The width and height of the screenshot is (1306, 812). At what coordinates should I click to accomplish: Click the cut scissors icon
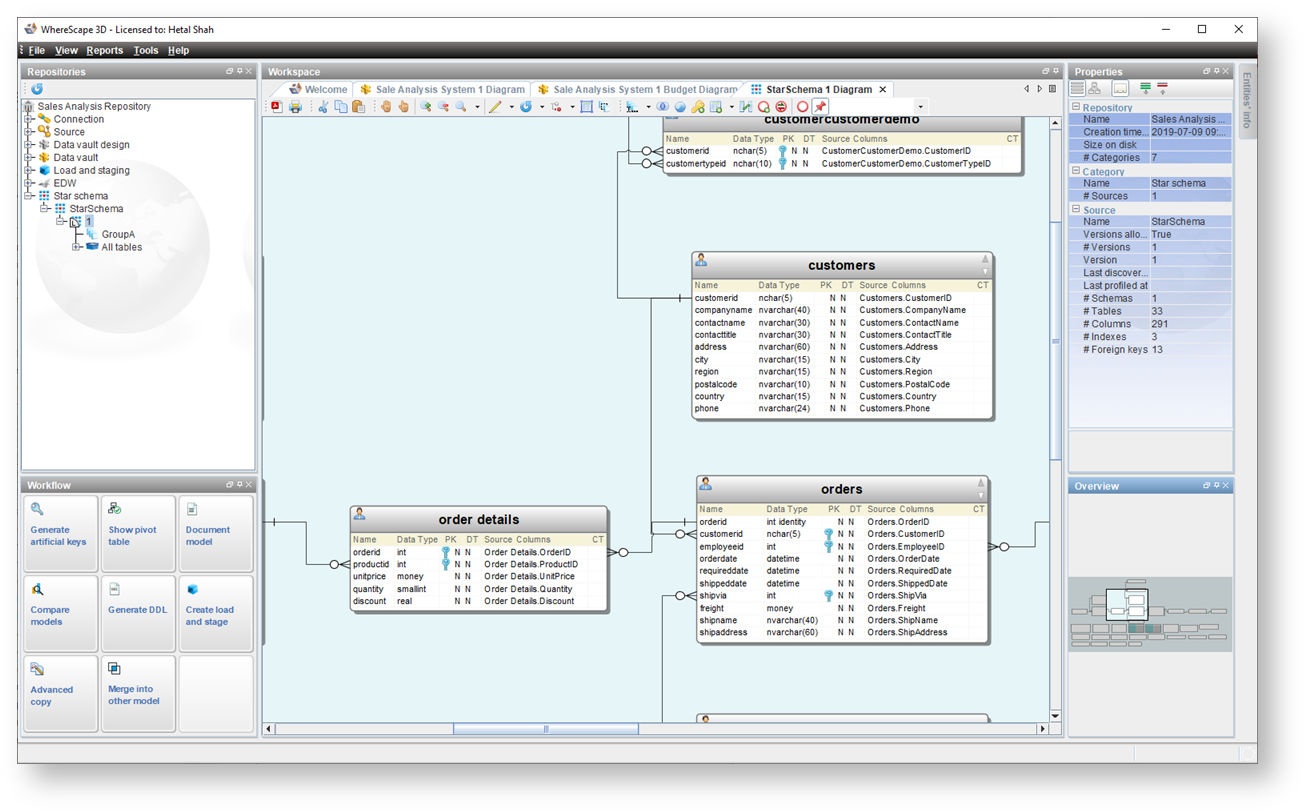(x=323, y=107)
